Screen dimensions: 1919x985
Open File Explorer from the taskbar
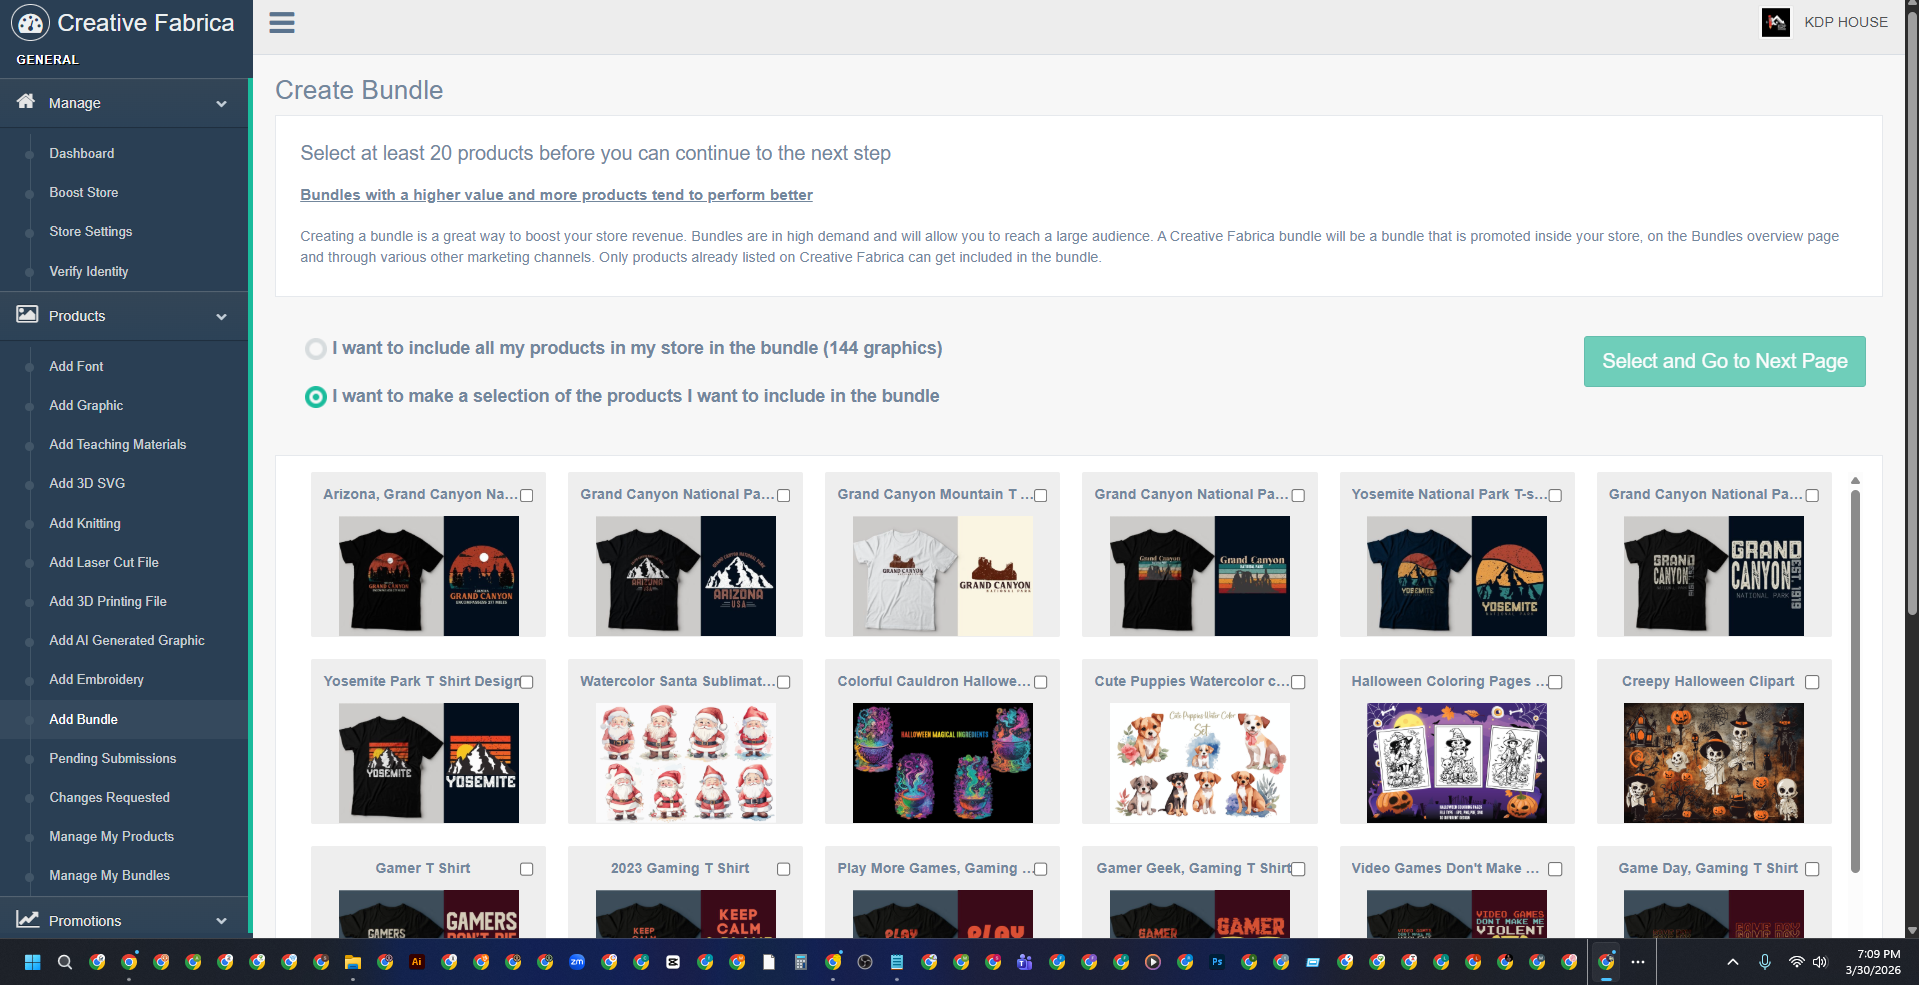(353, 962)
